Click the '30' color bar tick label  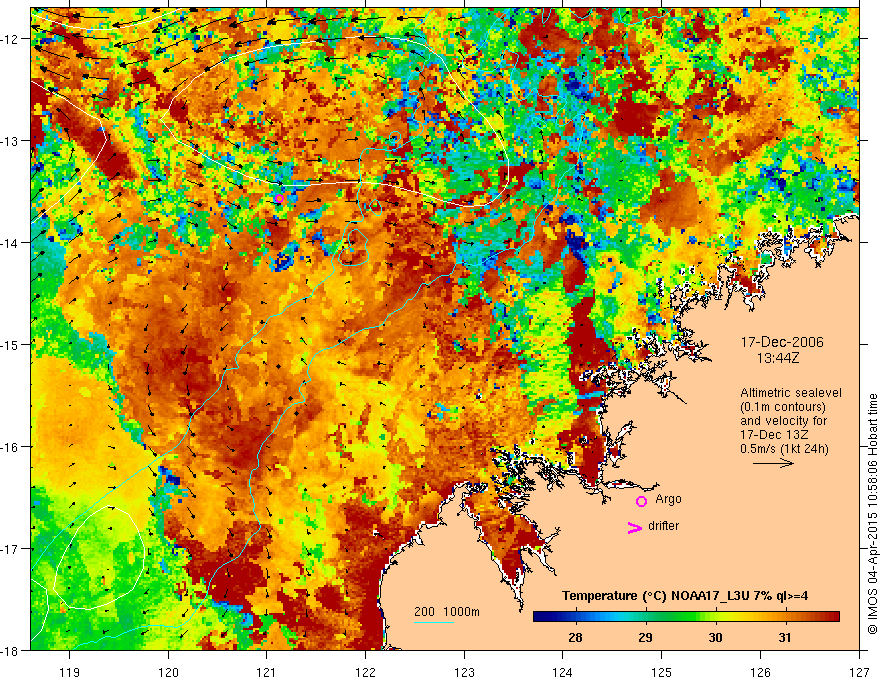pyautogui.click(x=715, y=637)
